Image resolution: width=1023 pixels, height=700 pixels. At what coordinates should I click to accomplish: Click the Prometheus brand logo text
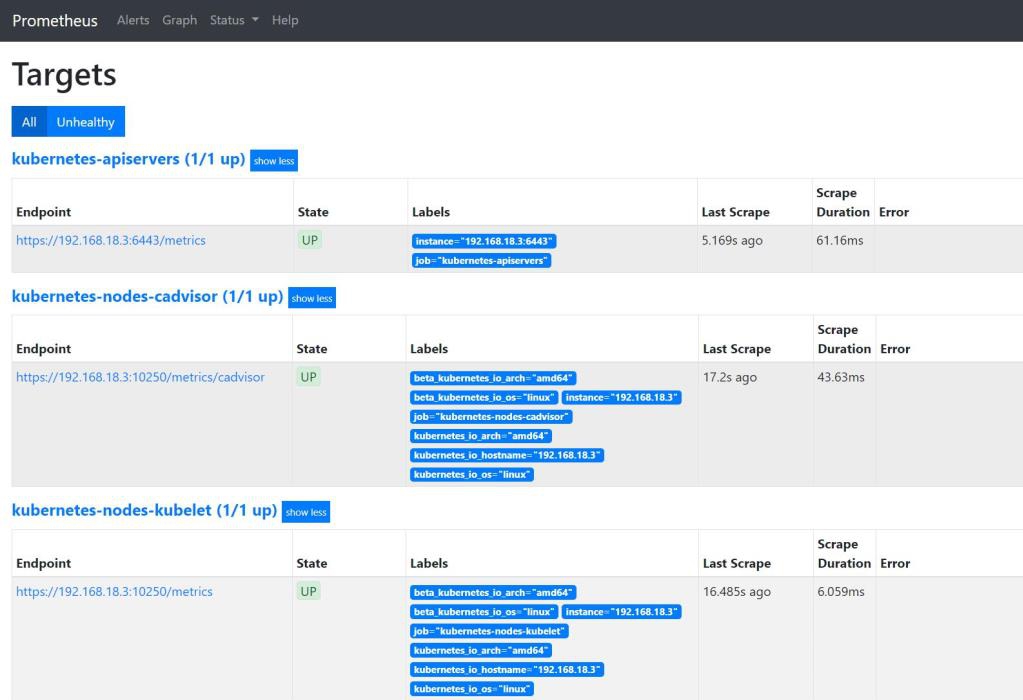tap(55, 21)
